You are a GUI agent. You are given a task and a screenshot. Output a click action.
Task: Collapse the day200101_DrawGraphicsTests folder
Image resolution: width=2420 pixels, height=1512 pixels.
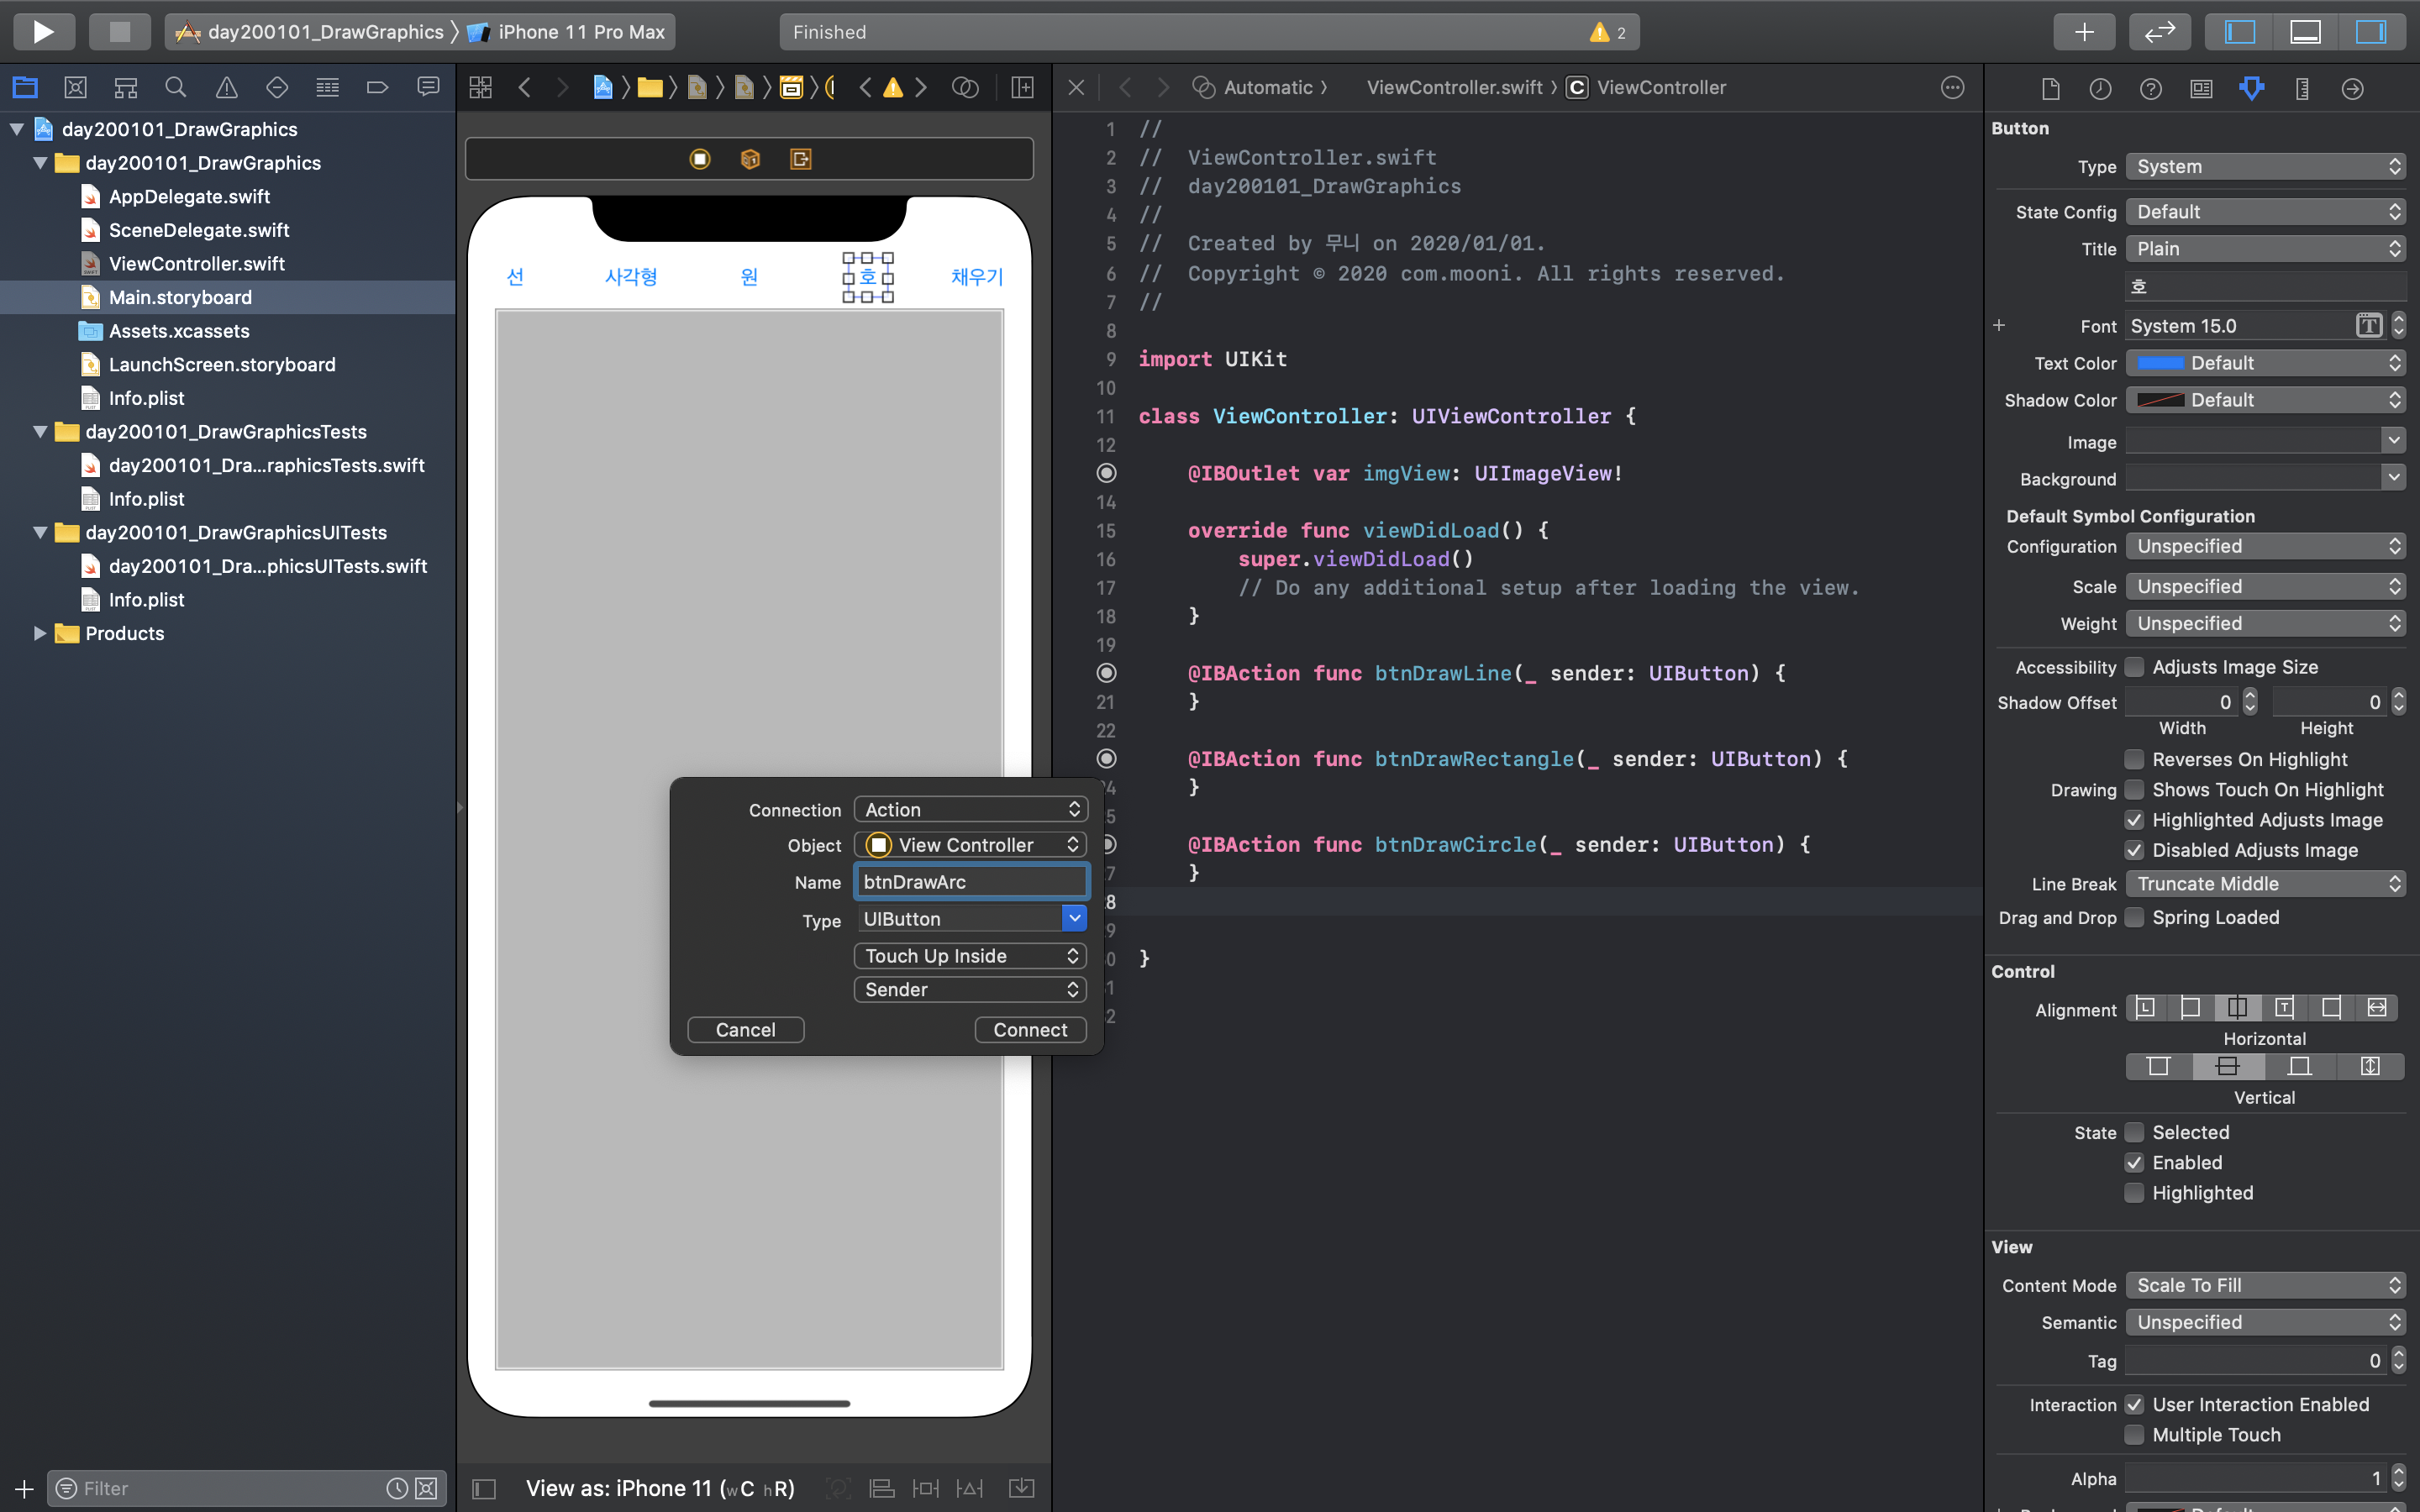pyautogui.click(x=40, y=432)
